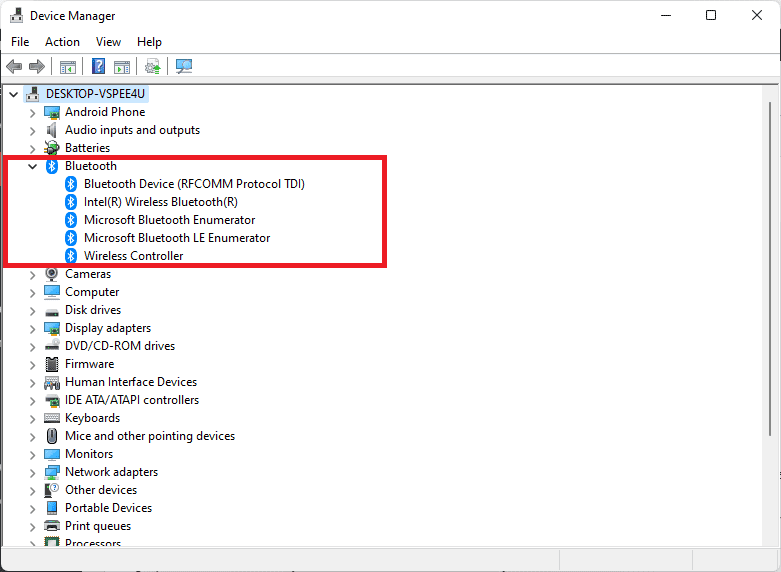This screenshot has height=572, width=781.
Task: Select Microsoft Bluetooth Enumerator text
Action: 169,220
